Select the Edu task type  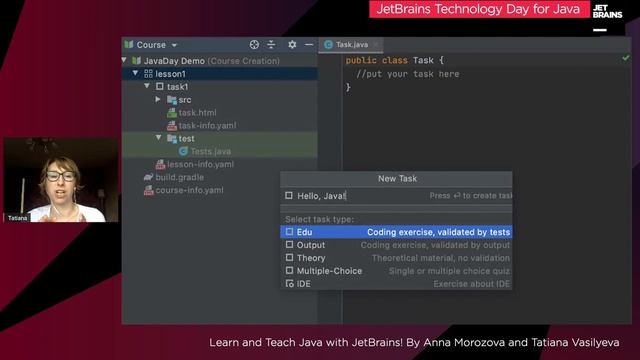pyautogui.click(x=396, y=232)
